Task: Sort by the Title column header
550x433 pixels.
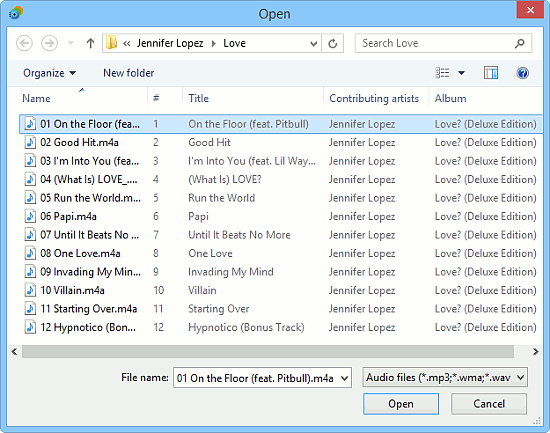Action: click(199, 98)
